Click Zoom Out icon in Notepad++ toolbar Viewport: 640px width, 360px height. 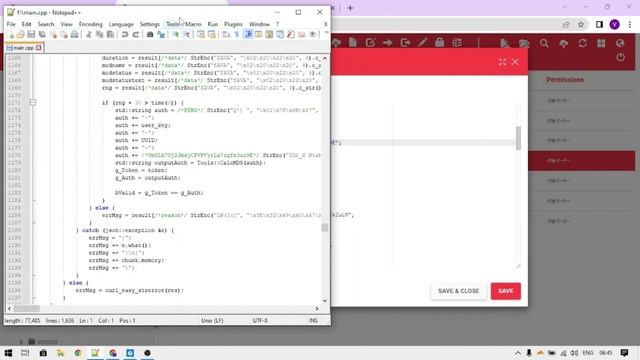pos(186,35)
